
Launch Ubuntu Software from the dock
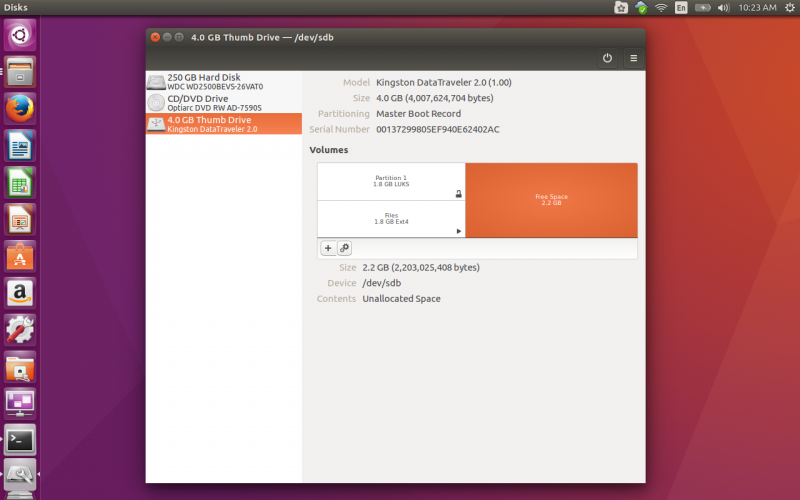20,256
